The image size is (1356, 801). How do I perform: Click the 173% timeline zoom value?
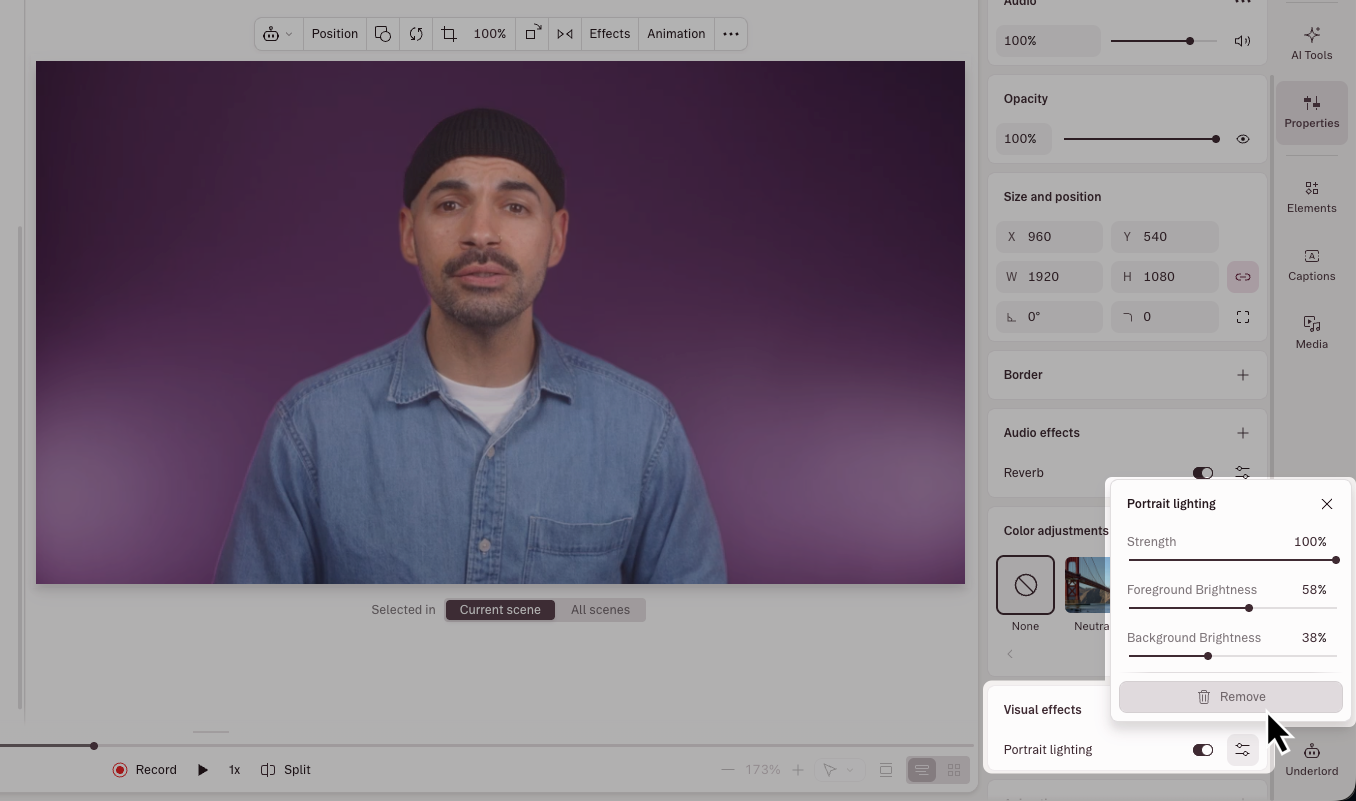[x=763, y=770]
